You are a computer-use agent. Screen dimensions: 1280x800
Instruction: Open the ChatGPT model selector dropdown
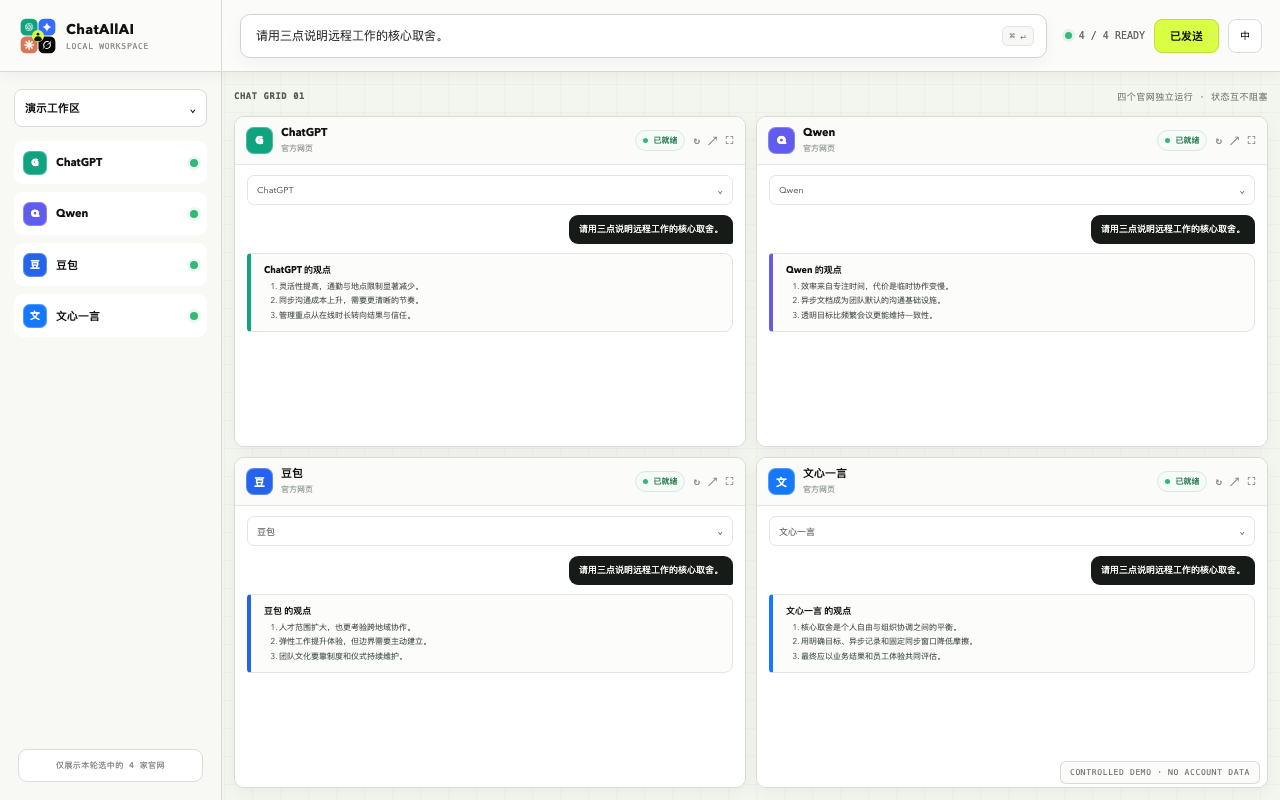(490, 190)
